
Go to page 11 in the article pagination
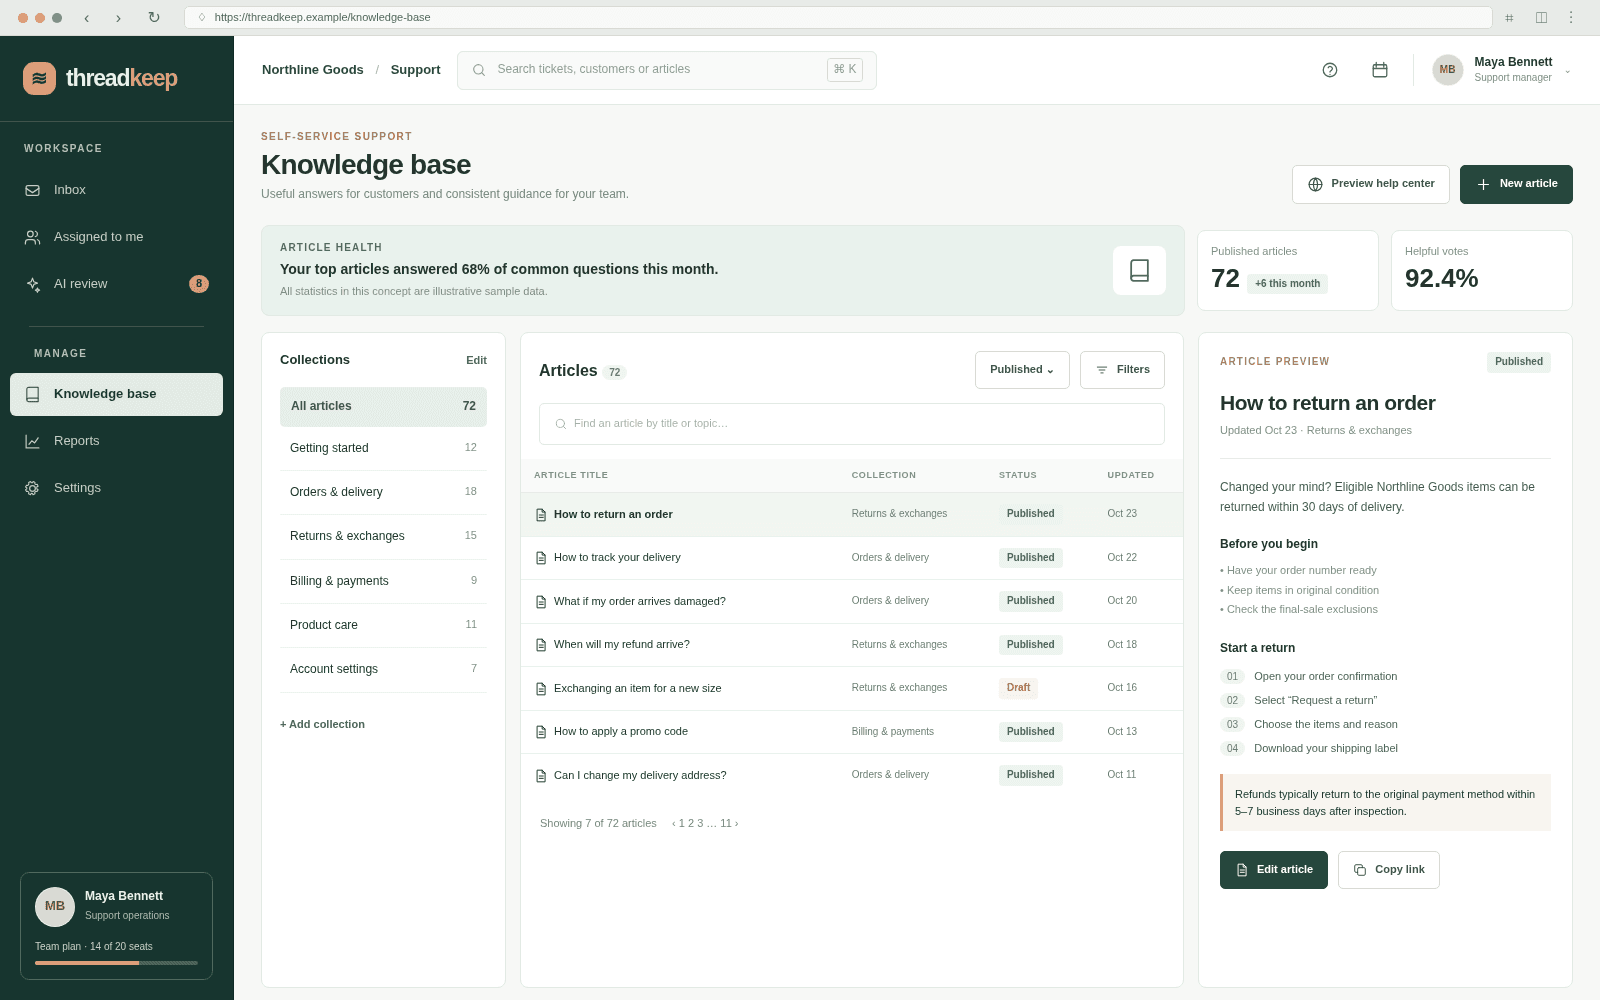click(726, 823)
